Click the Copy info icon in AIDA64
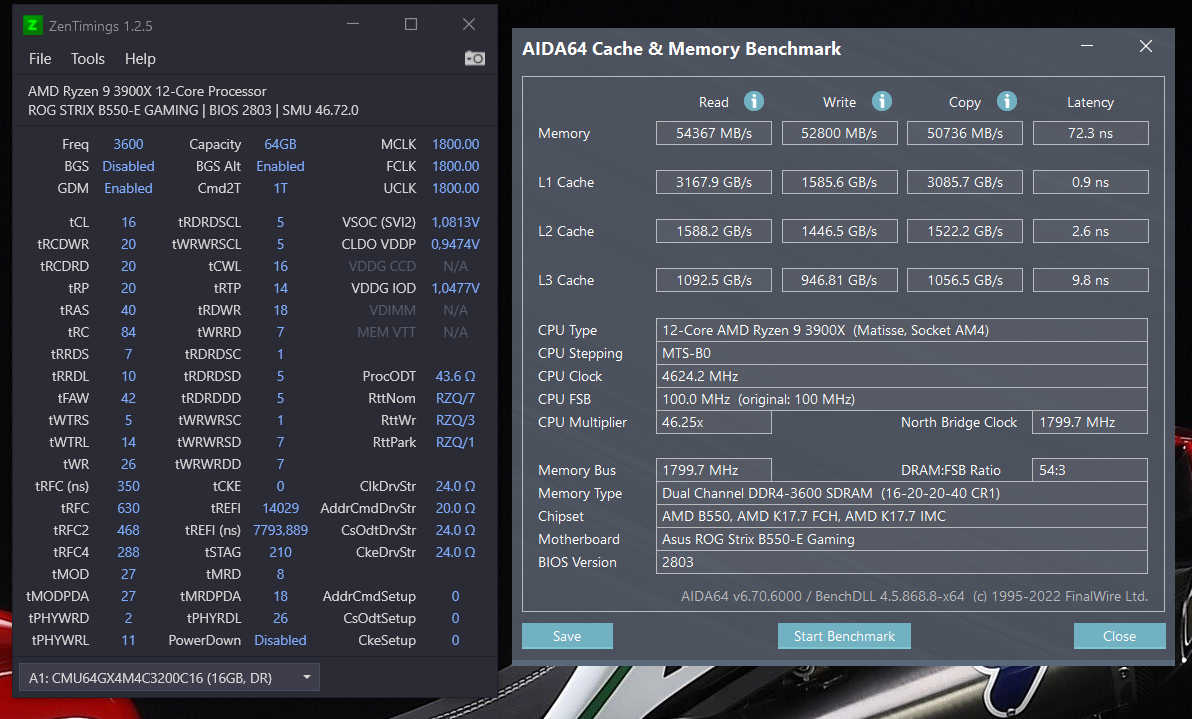Image resolution: width=1192 pixels, height=719 pixels. [x=1007, y=101]
